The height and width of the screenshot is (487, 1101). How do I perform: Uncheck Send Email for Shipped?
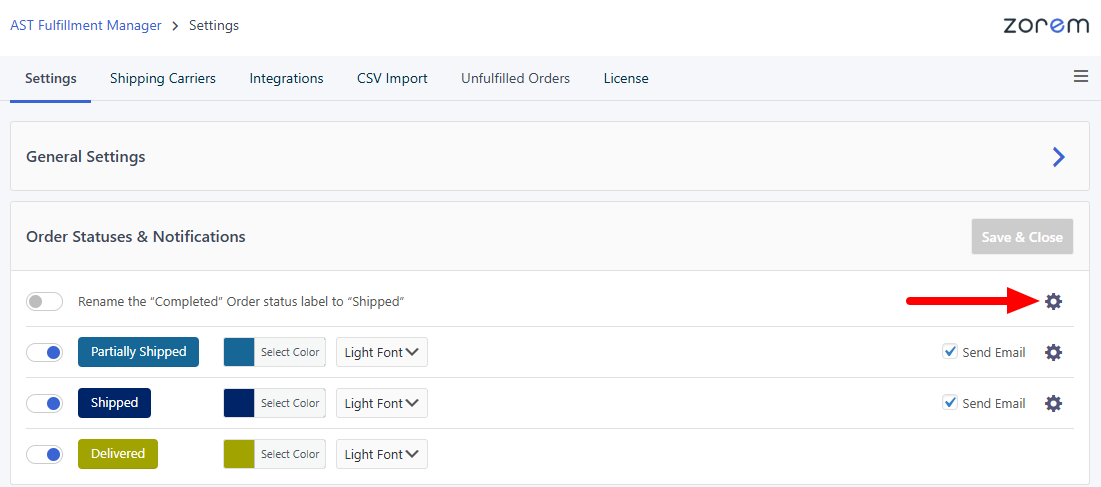click(x=950, y=403)
